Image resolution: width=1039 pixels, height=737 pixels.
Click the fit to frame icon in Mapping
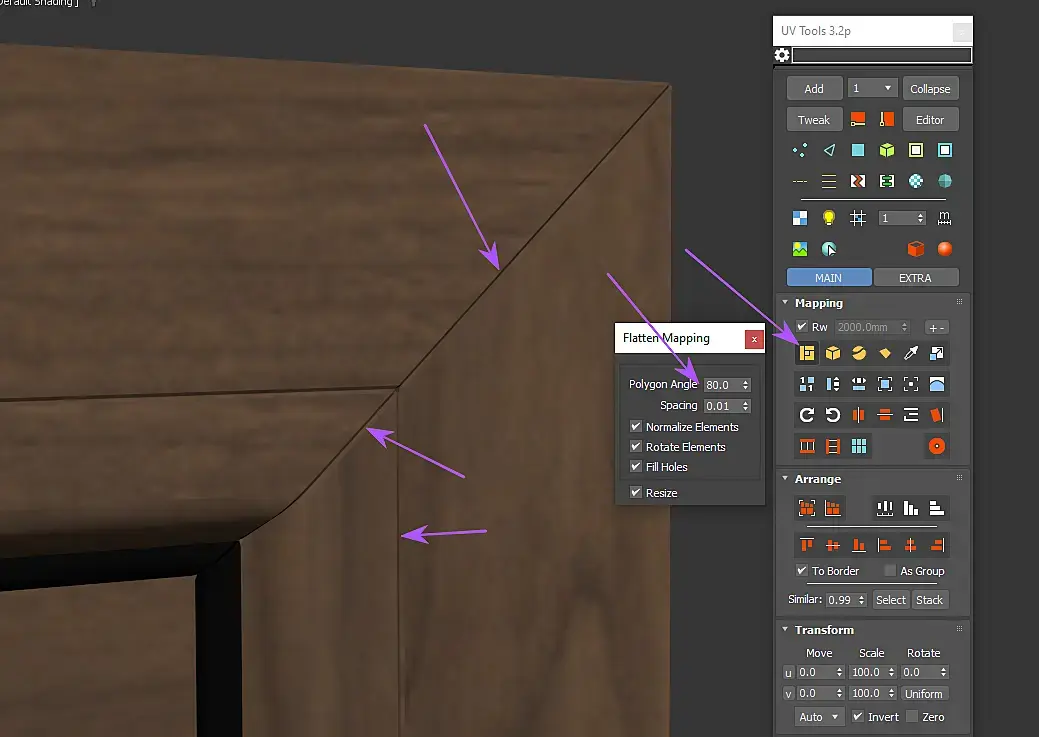[885, 384]
